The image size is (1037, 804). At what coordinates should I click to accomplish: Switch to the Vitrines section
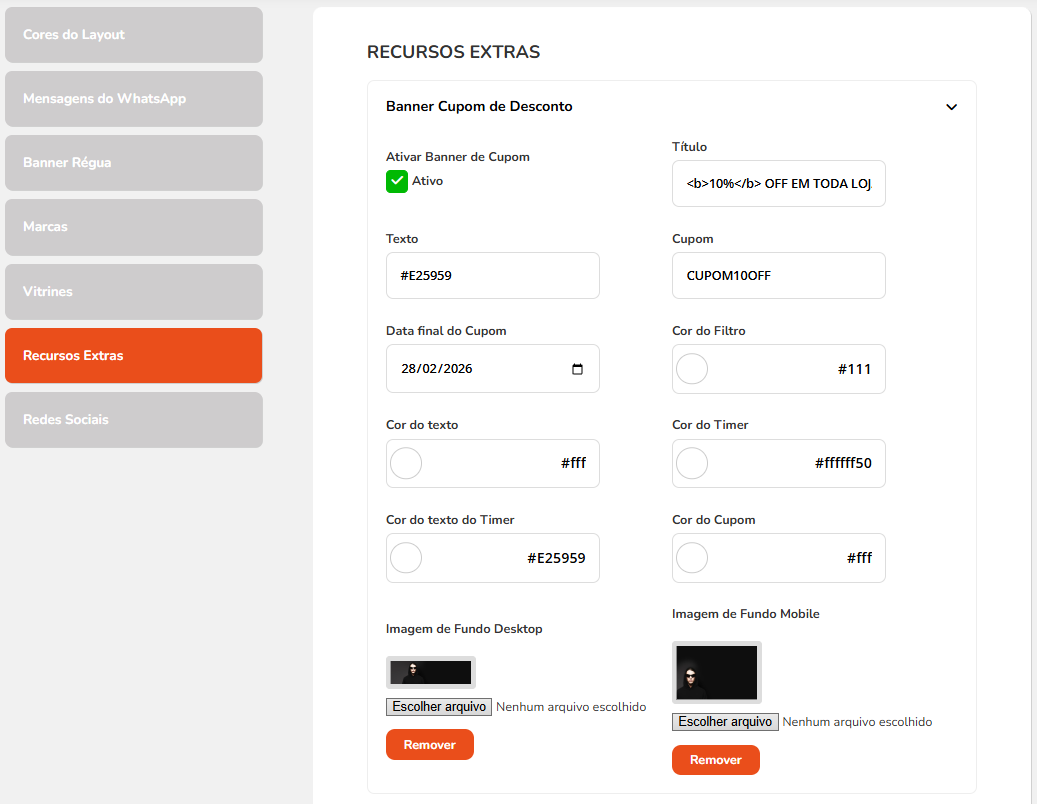[x=134, y=292]
